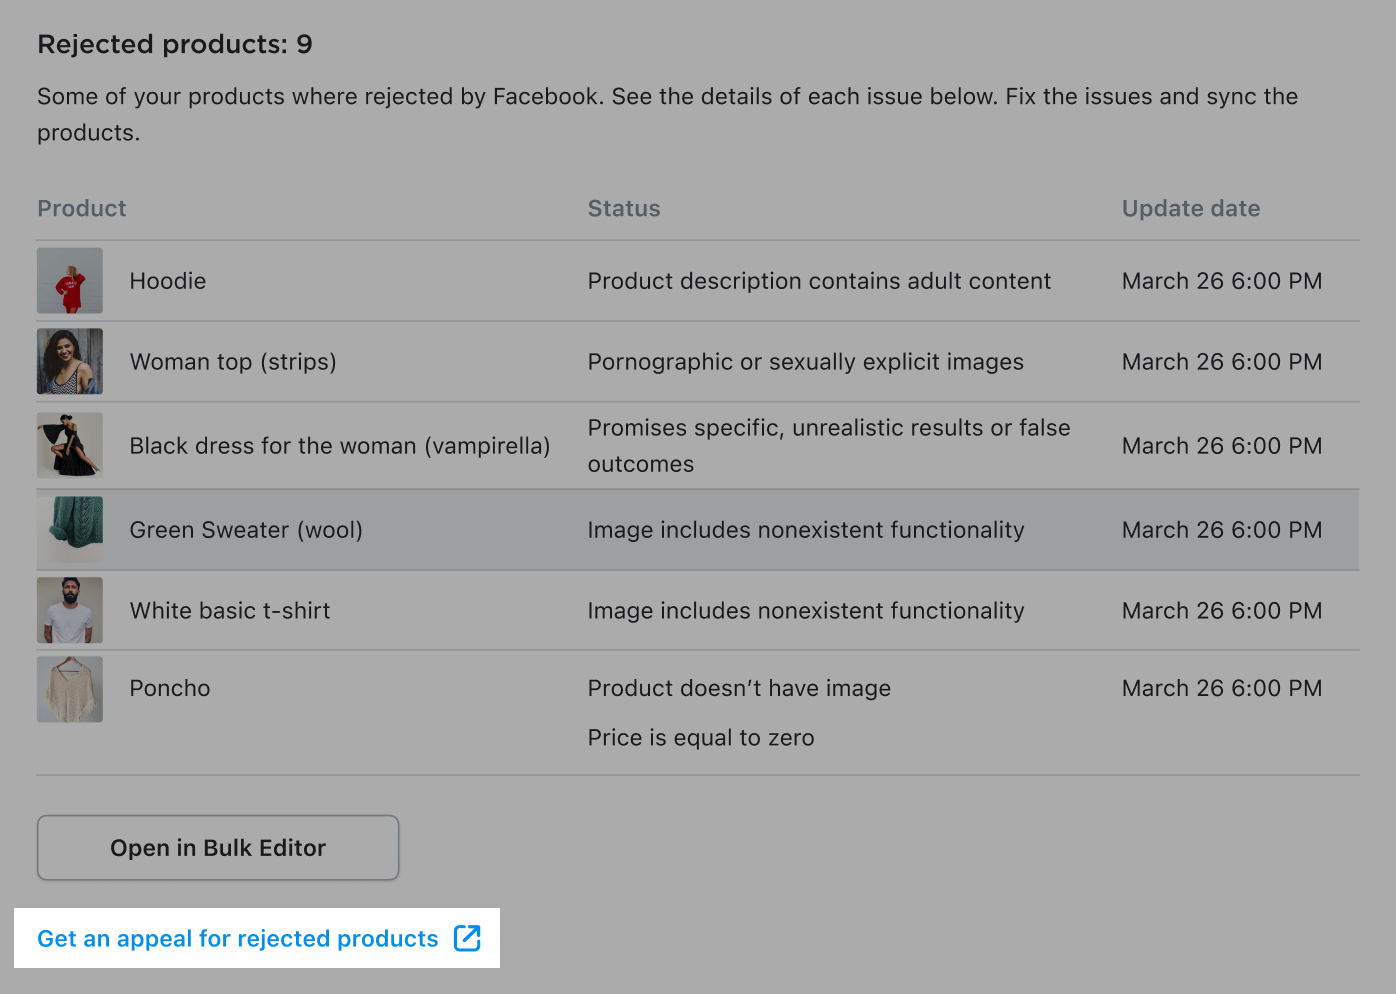This screenshot has height=994, width=1396.
Task: Click the external link icon next to appeal link
Action: tap(466, 938)
